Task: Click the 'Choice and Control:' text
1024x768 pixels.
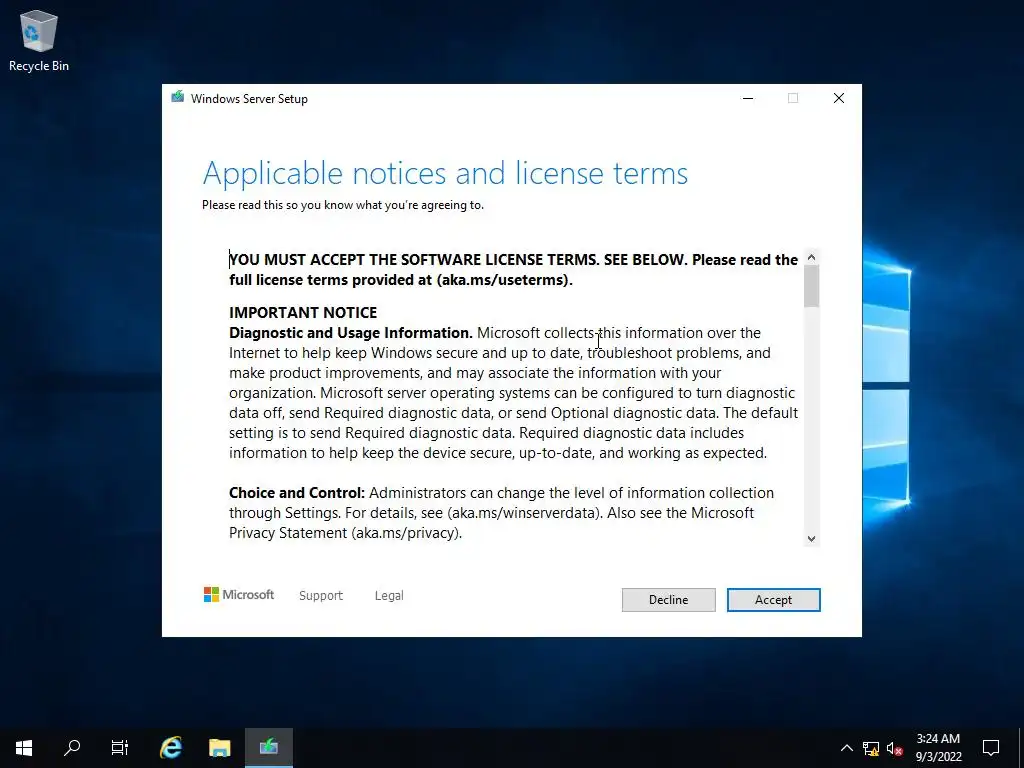Action: coord(297,492)
